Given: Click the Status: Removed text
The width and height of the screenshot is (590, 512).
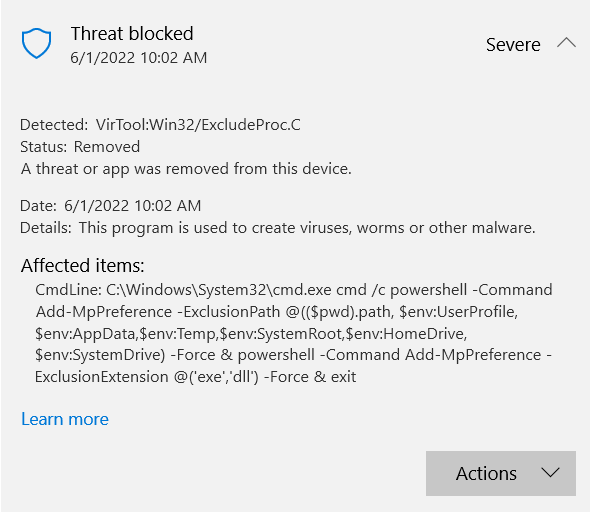Looking at the screenshot, I should click(80, 147).
